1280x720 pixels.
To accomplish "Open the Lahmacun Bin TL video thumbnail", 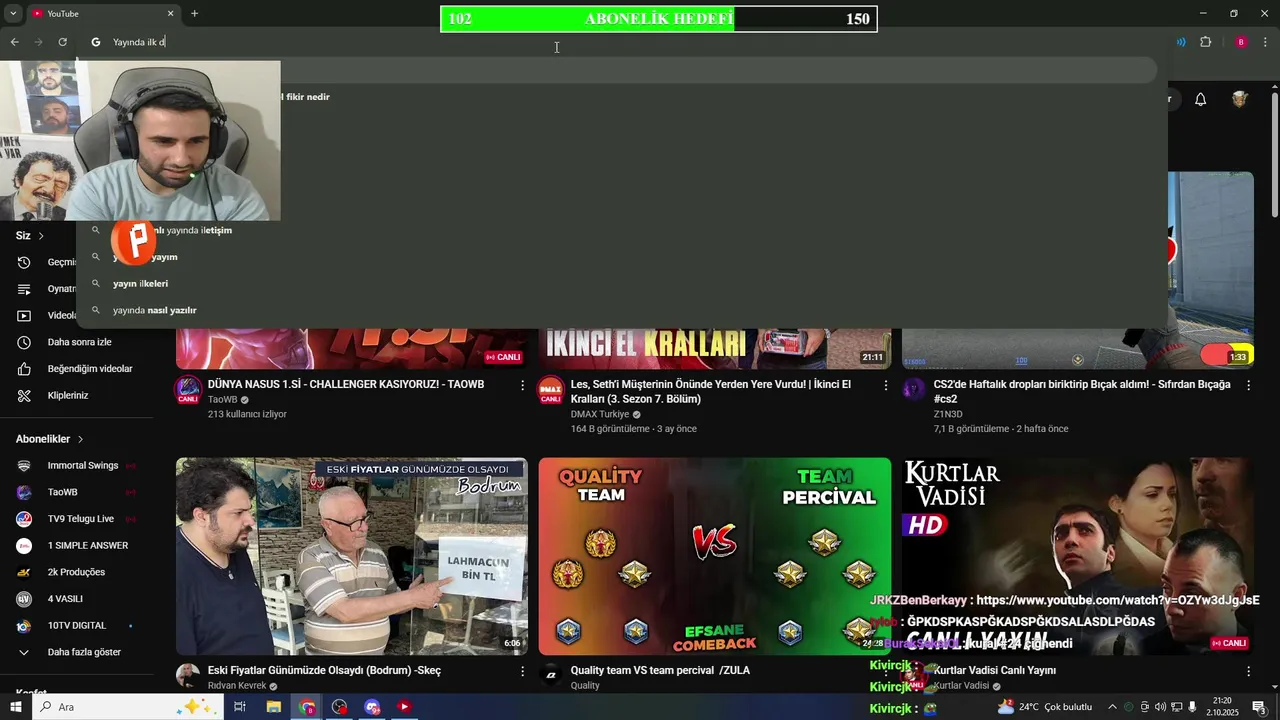I will [x=352, y=556].
